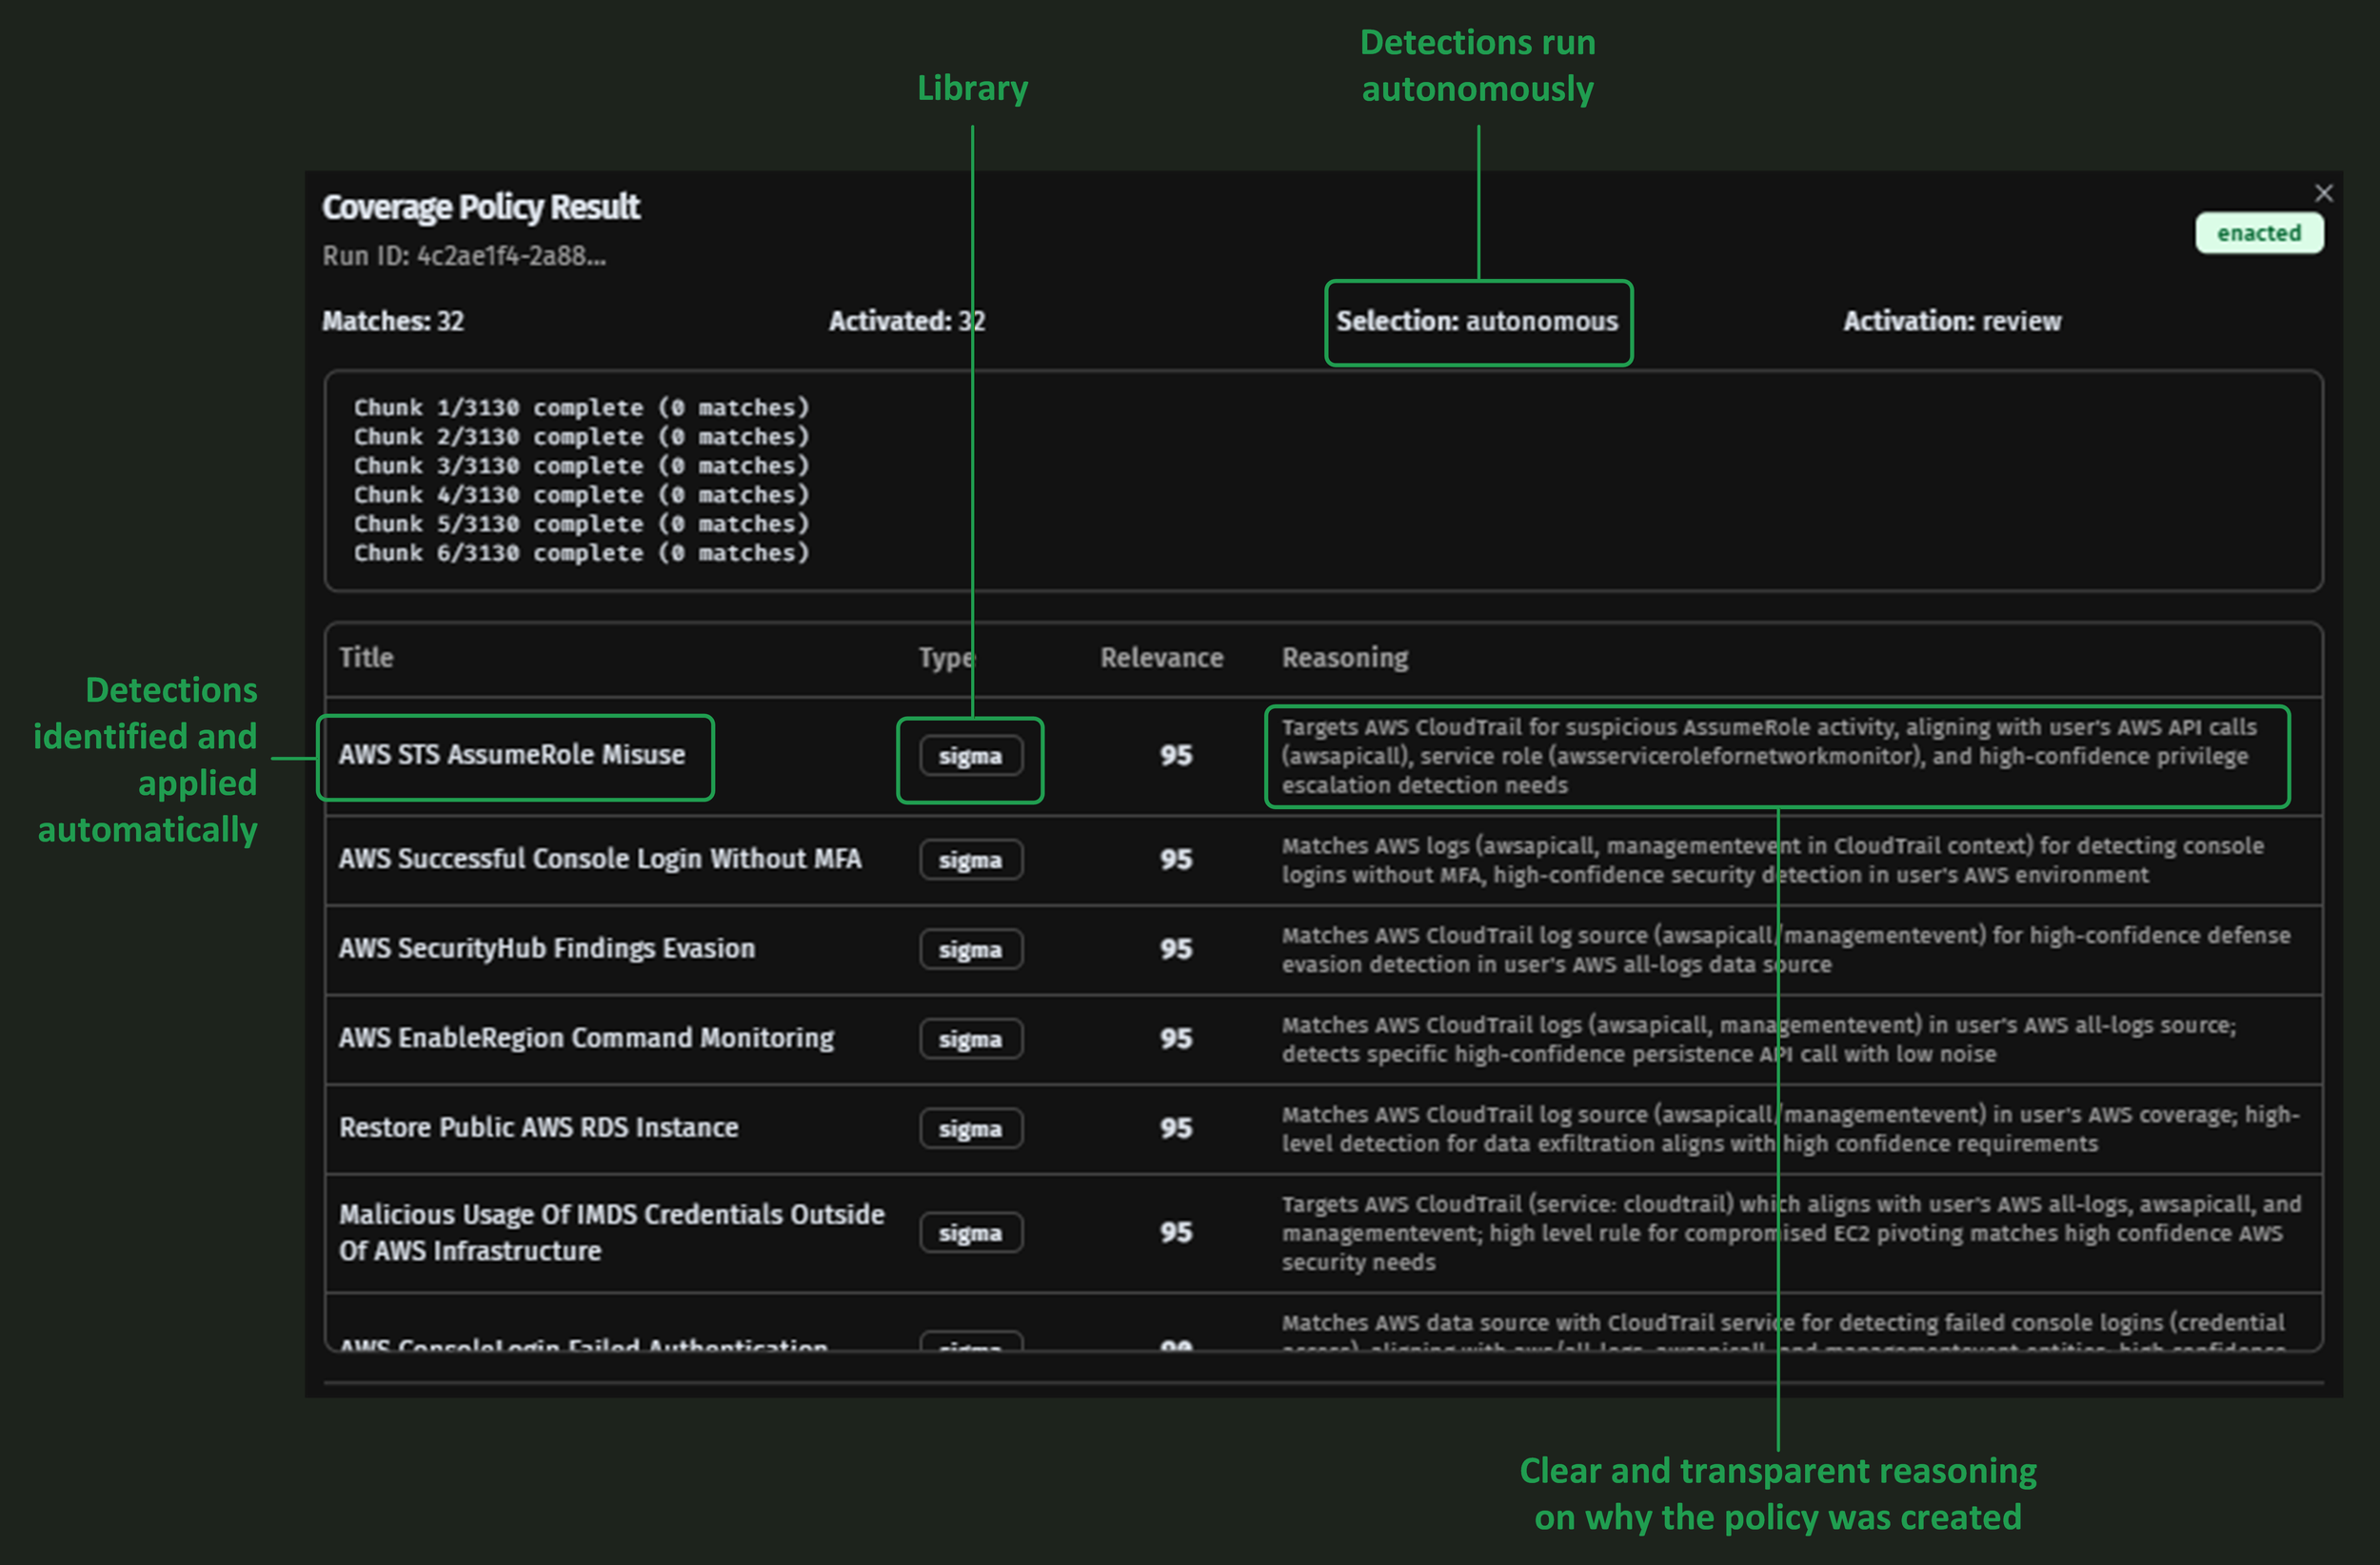Sort by the Relevance column header
Image resolution: width=2380 pixels, height=1565 pixels.
click(1161, 658)
